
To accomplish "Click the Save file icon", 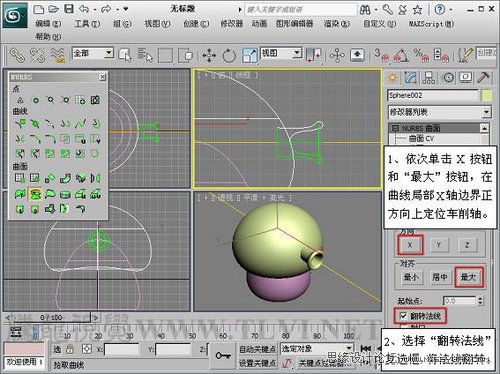I will tap(69, 9).
